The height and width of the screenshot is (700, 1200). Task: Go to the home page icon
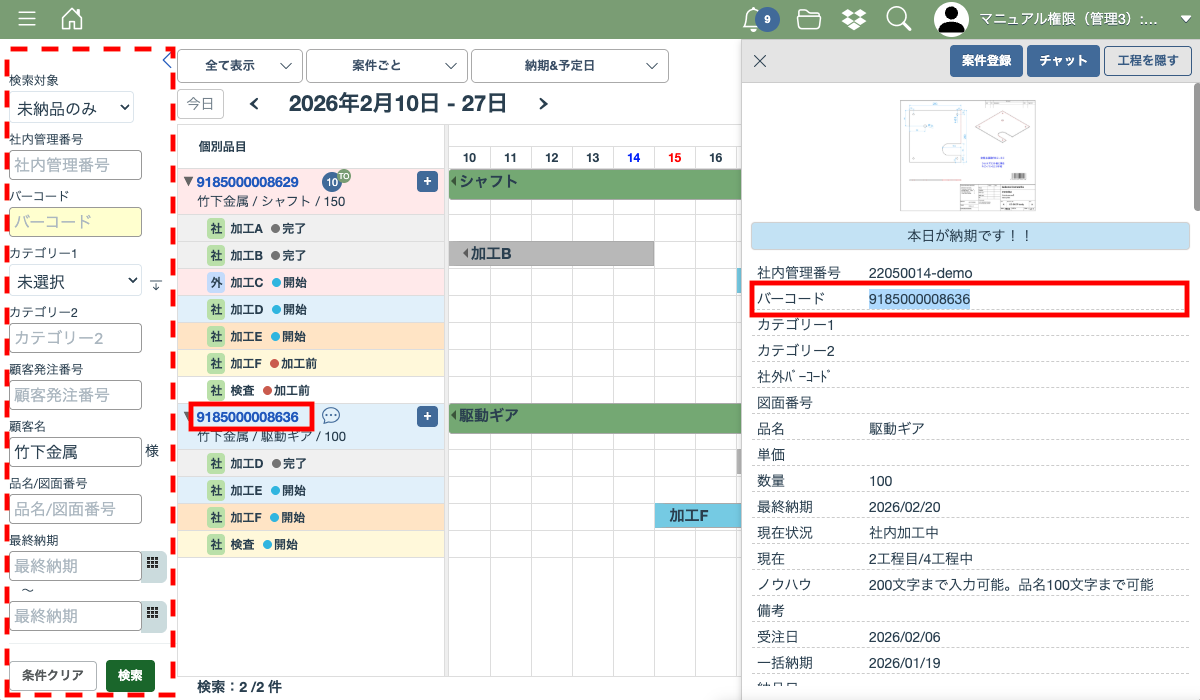pyautogui.click(x=72, y=19)
